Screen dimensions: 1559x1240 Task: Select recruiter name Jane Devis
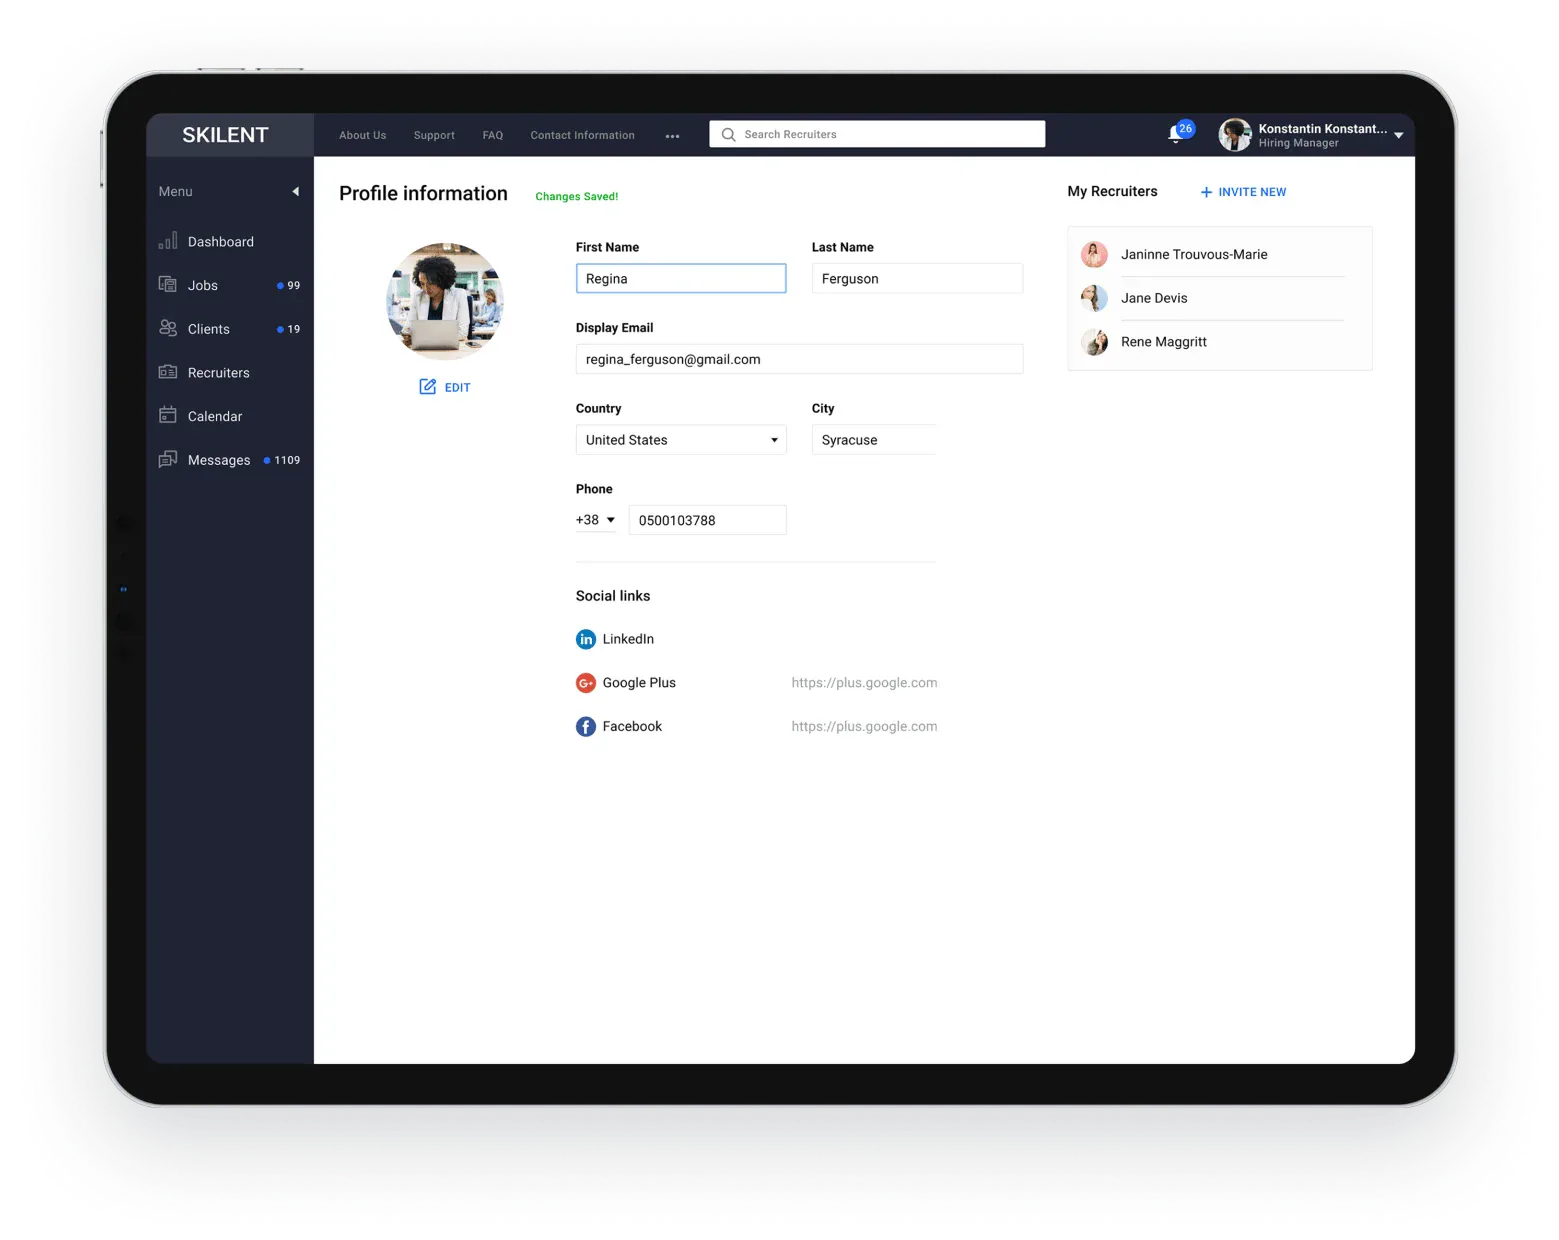(1154, 298)
